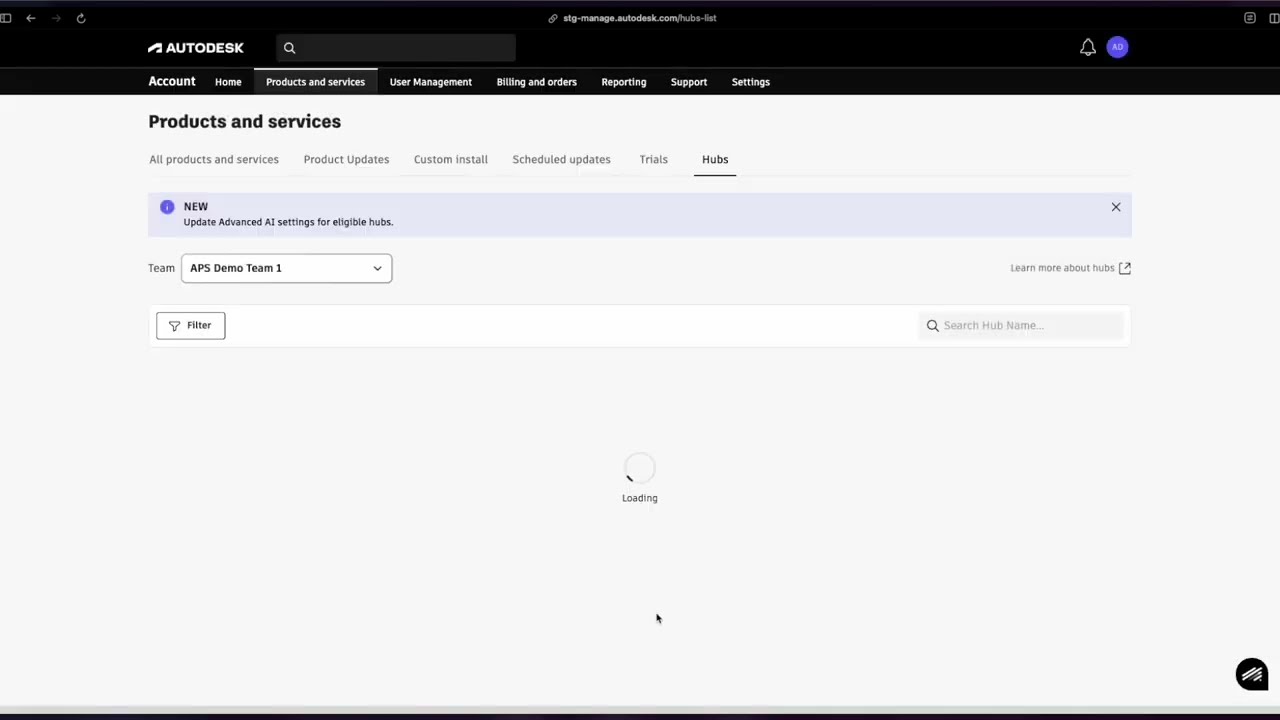Open the Custom install tab
Image resolution: width=1280 pixels, height=720 pixels.
coord(451,159)
